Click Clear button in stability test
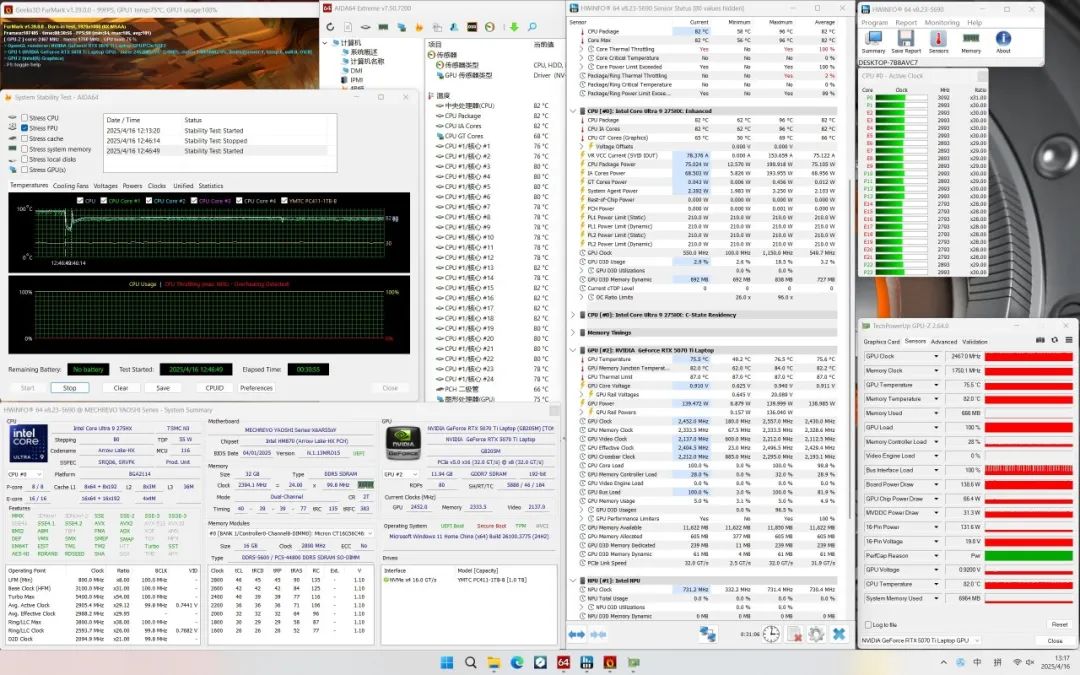Image resolution: width=1080 pixels, height=675 pixels. pos(121,388)
